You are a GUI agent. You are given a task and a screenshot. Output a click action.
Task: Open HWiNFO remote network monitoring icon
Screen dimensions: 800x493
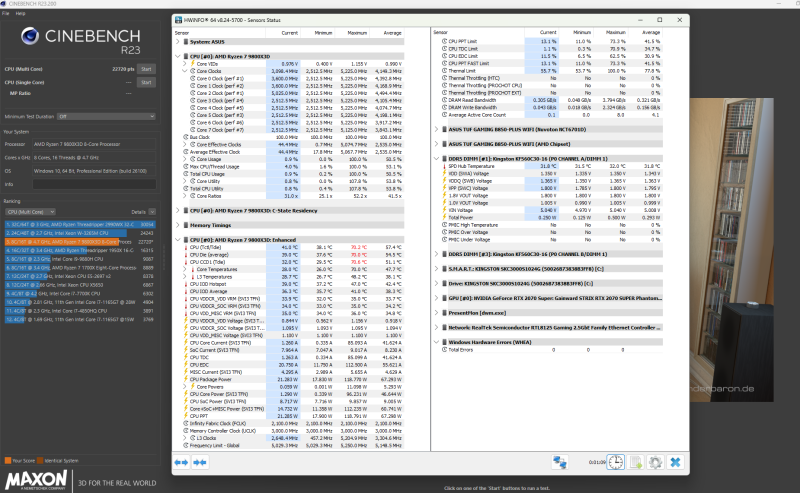pos(560,462)
